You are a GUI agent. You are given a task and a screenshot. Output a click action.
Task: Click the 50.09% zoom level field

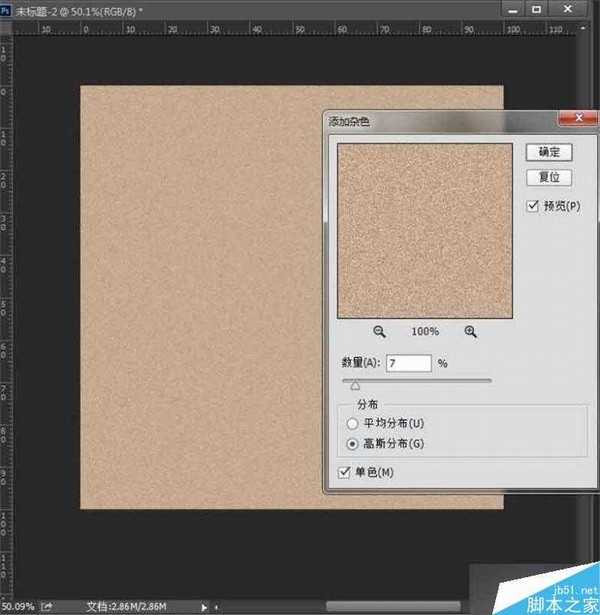tap(18, 606)
